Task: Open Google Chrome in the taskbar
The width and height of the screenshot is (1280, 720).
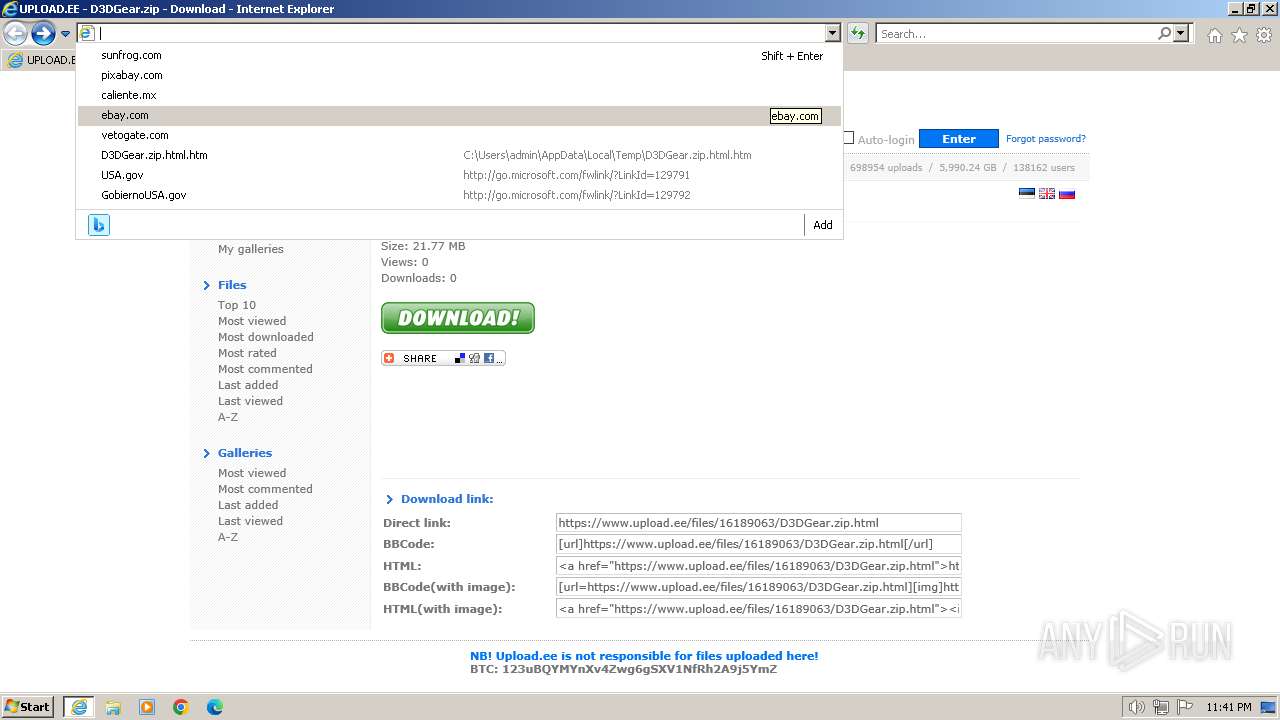Action: coord(181,707)
